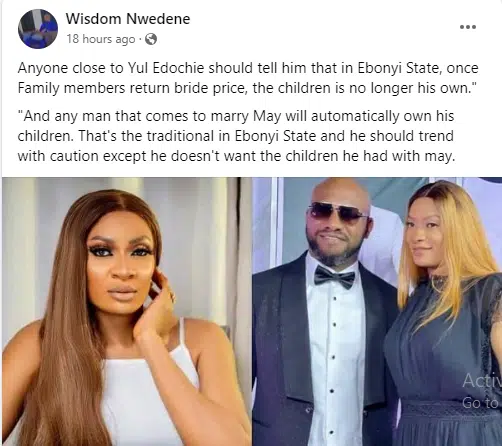The width and height of the screenshot is (502, 446).
Task: Open the "18 hours ago" timestamp link
Action: tap(101, 39)
